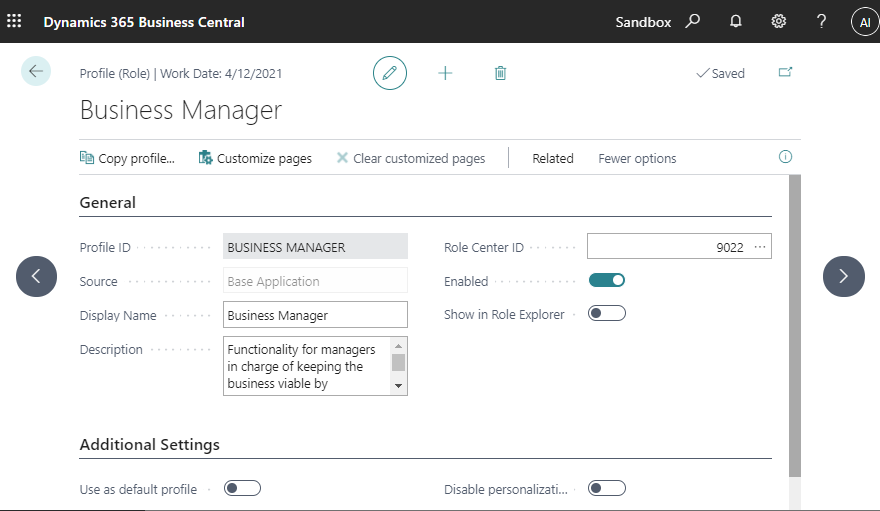
Task: Go back with the arrow button
Action: pyautogui.click(x=36, y=71)
